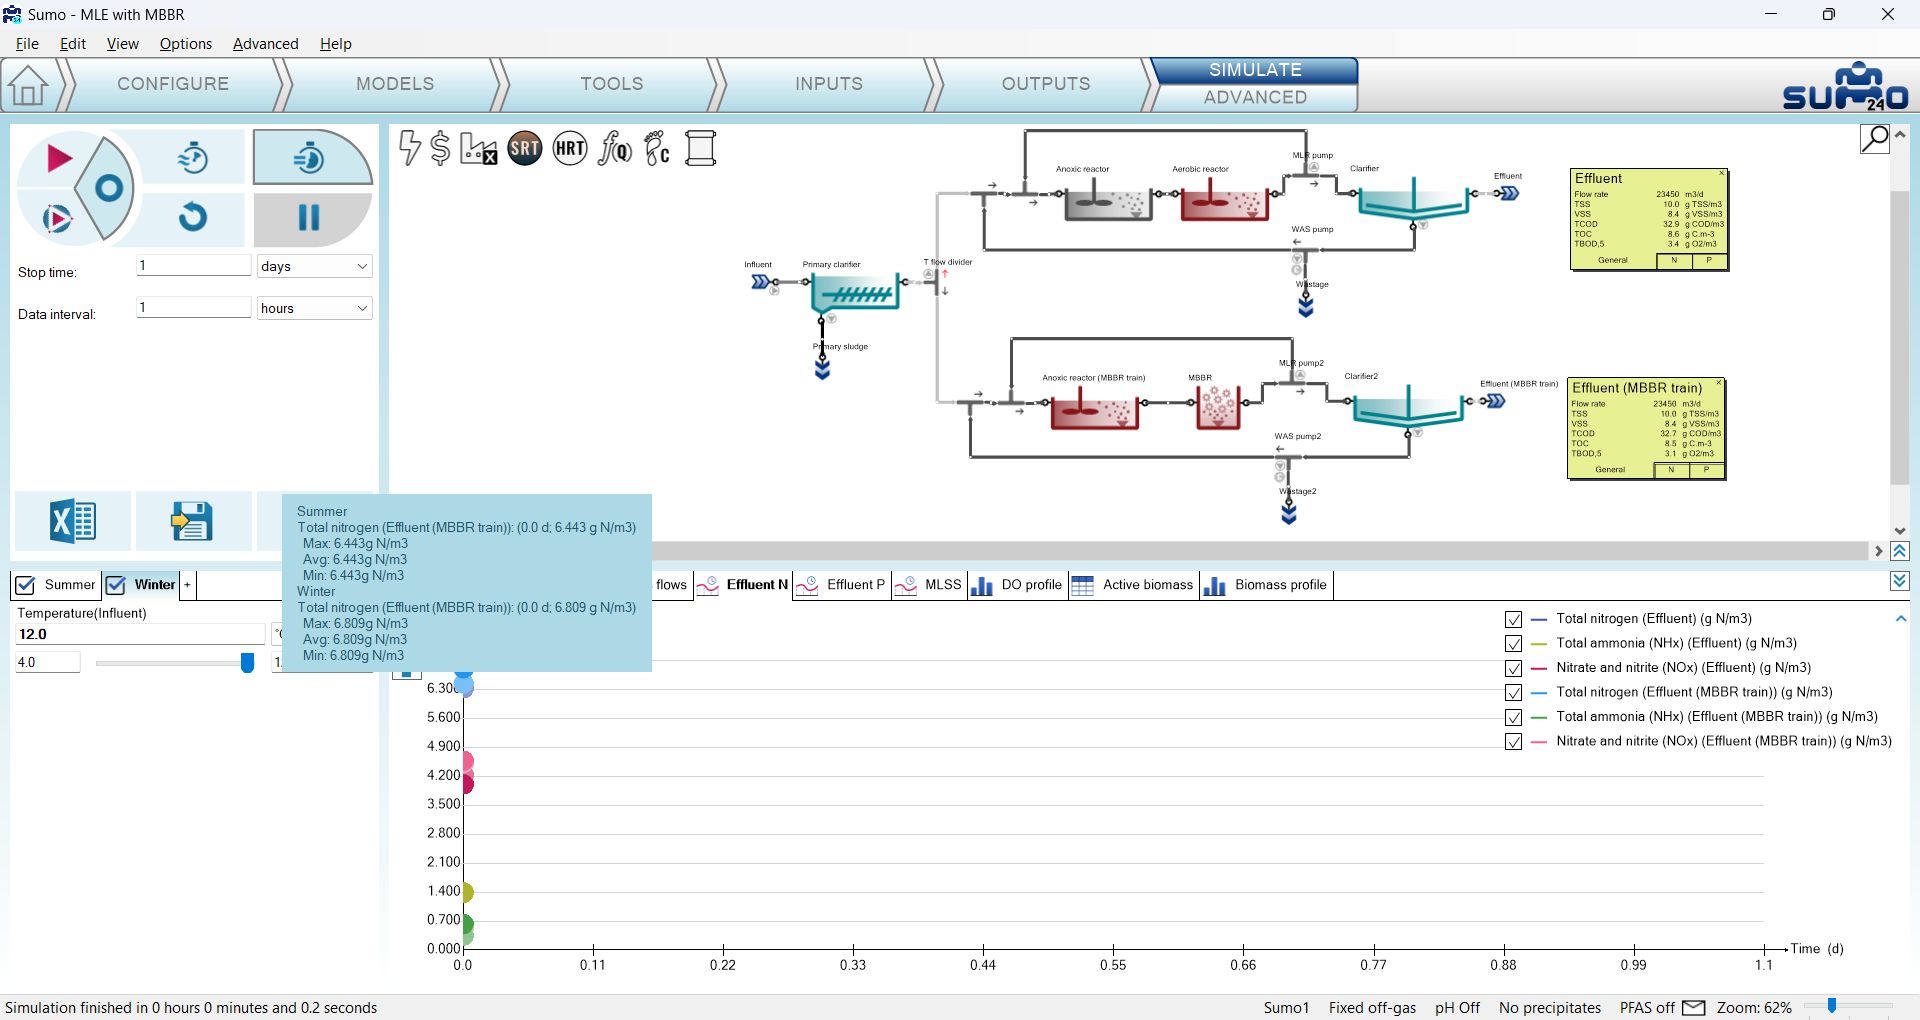The height and width of the screenshot is (1020, 1920).
Task: Select the steady-state circle icon
Action: [108, 188]
